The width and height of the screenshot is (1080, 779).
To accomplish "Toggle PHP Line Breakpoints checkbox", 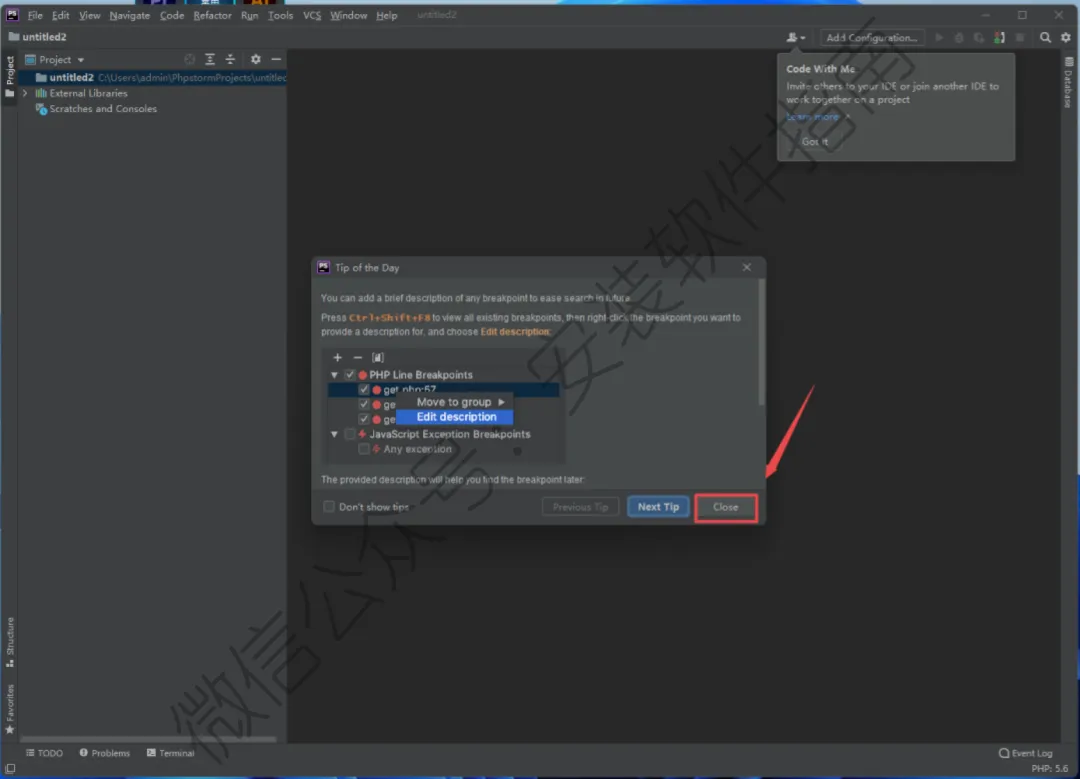I will [350, 375].
